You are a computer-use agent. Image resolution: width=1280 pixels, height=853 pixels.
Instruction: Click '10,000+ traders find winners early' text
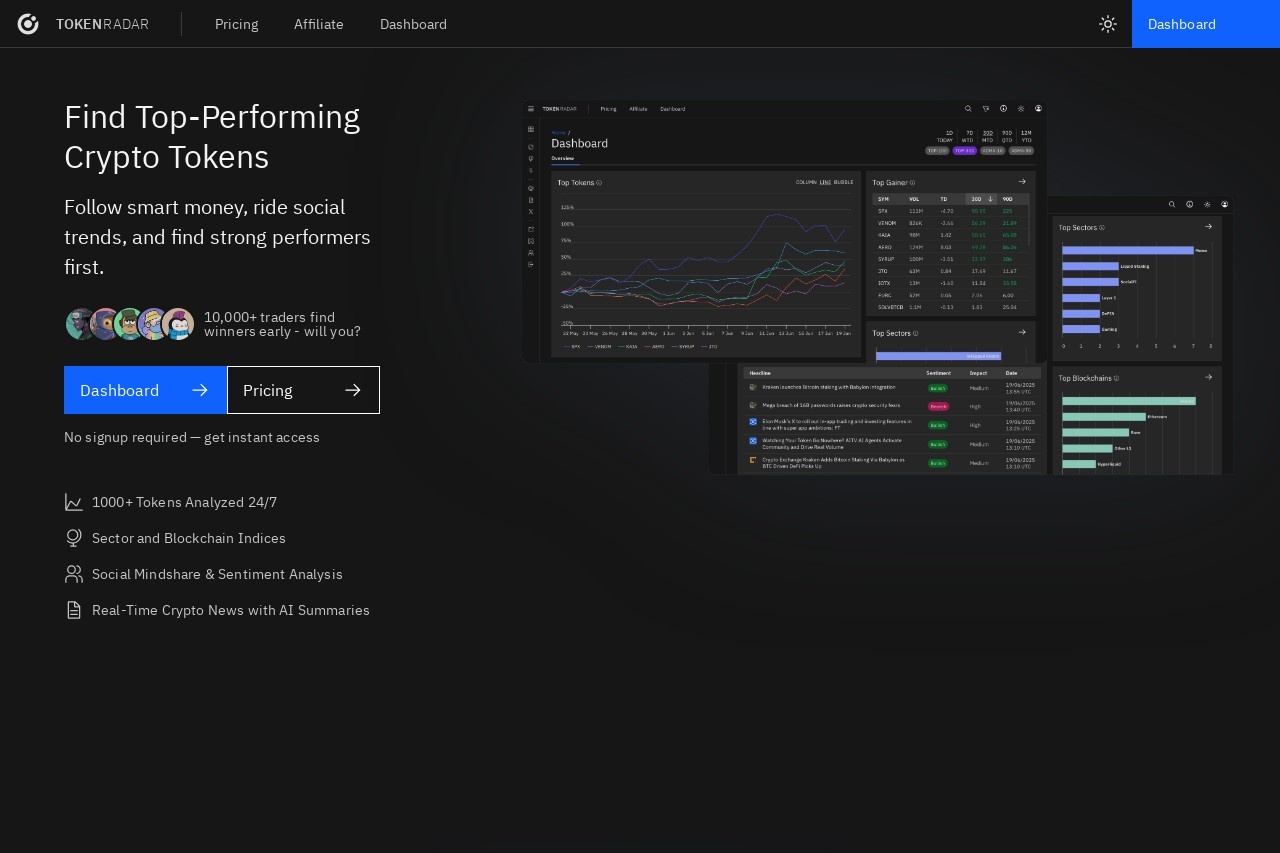[x=282, y=324]
